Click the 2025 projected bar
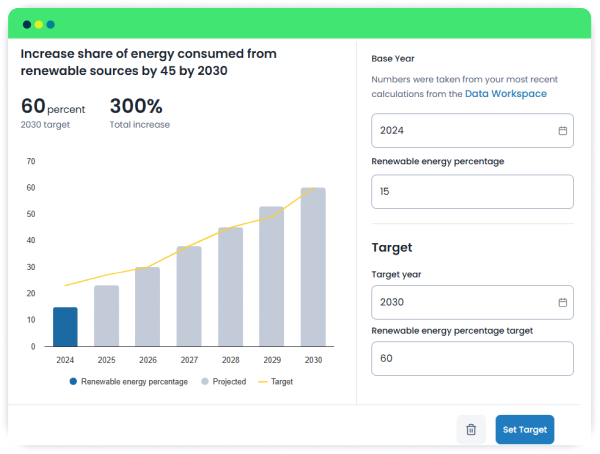Viewport: 600px width, 454px height. pyautogui.click(x=106, y=316)
